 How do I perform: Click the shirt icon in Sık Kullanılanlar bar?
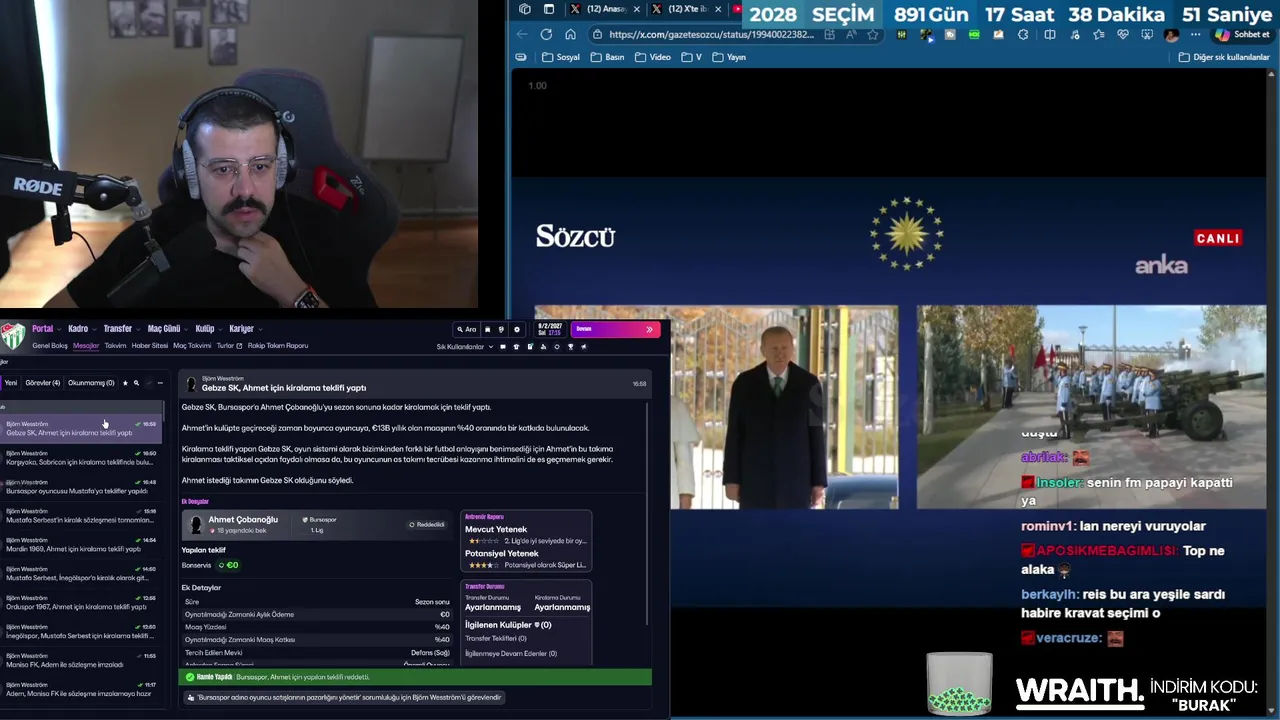tap(516, 347)
